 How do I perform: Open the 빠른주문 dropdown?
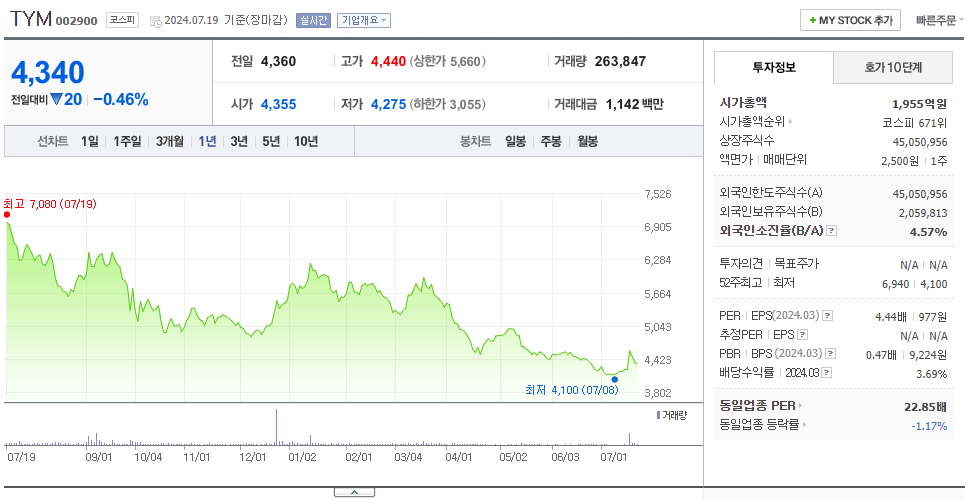[x=940, y=20]
